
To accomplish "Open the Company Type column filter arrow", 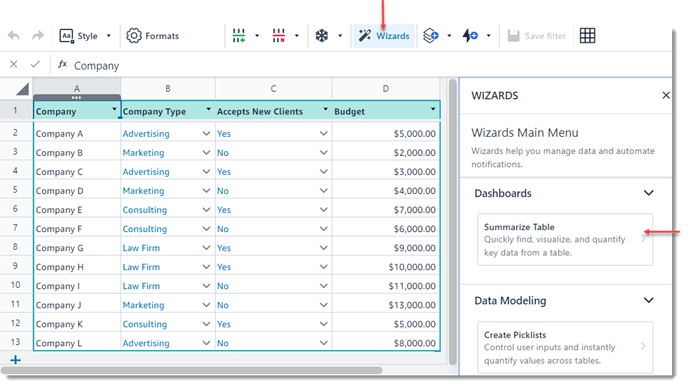I will click(208, 109).
